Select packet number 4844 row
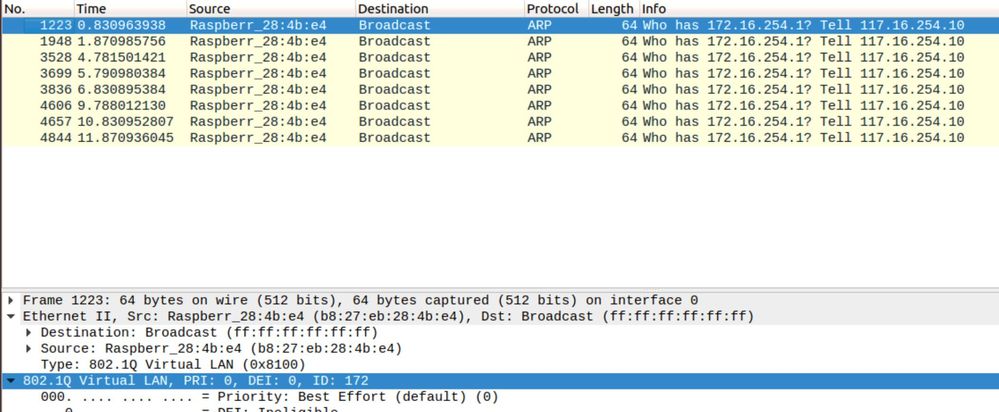This screenshot has width=999, height=412. tap(500, 138)
